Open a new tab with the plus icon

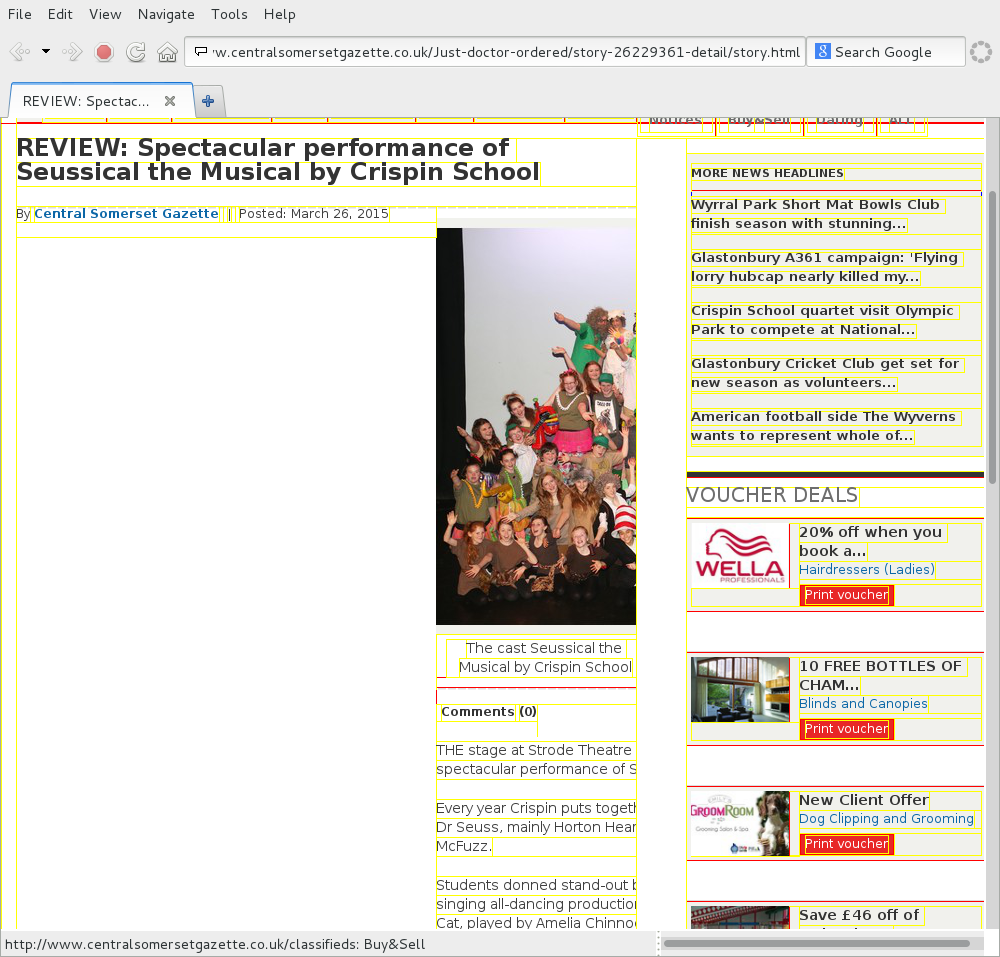(x=208, y=101)
